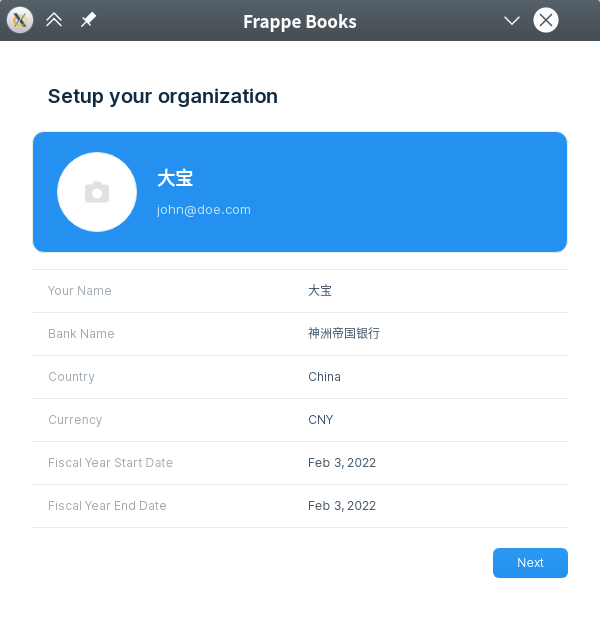Toggle the pin window icon
Viewport: 600px width, 641px height.
tap(88, 20)
